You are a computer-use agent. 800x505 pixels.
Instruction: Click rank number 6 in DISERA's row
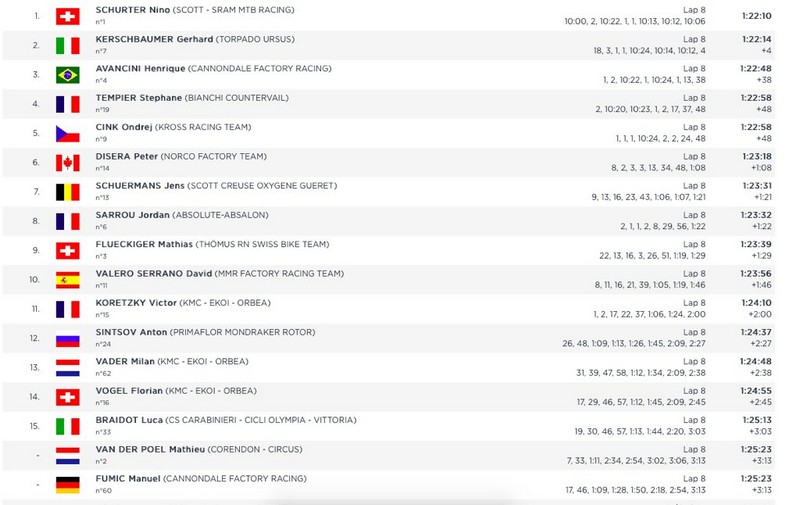36,163
